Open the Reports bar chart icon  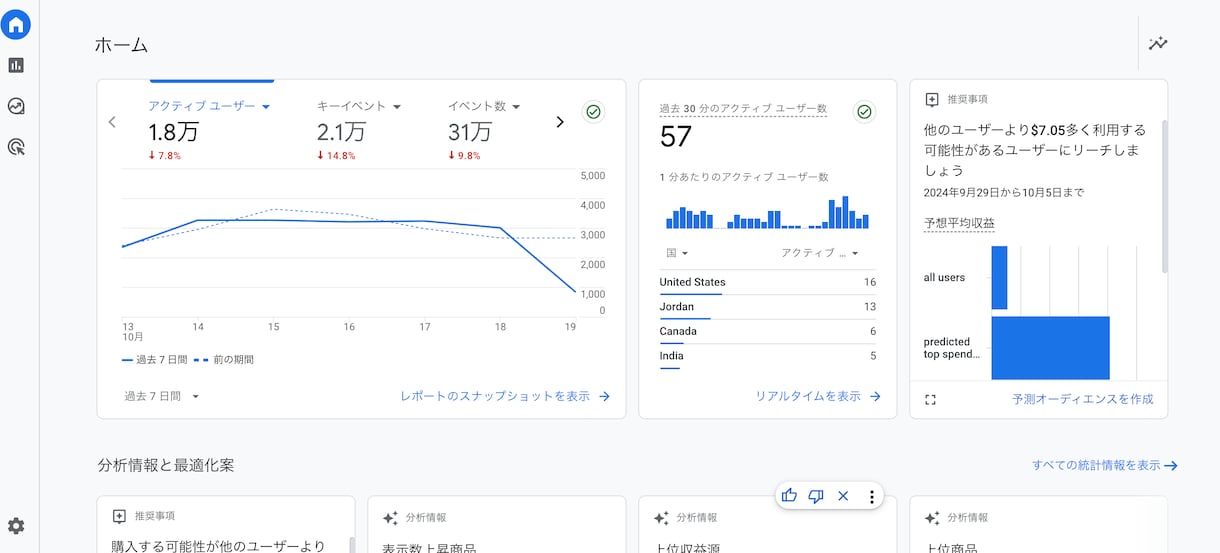point(15,65)
